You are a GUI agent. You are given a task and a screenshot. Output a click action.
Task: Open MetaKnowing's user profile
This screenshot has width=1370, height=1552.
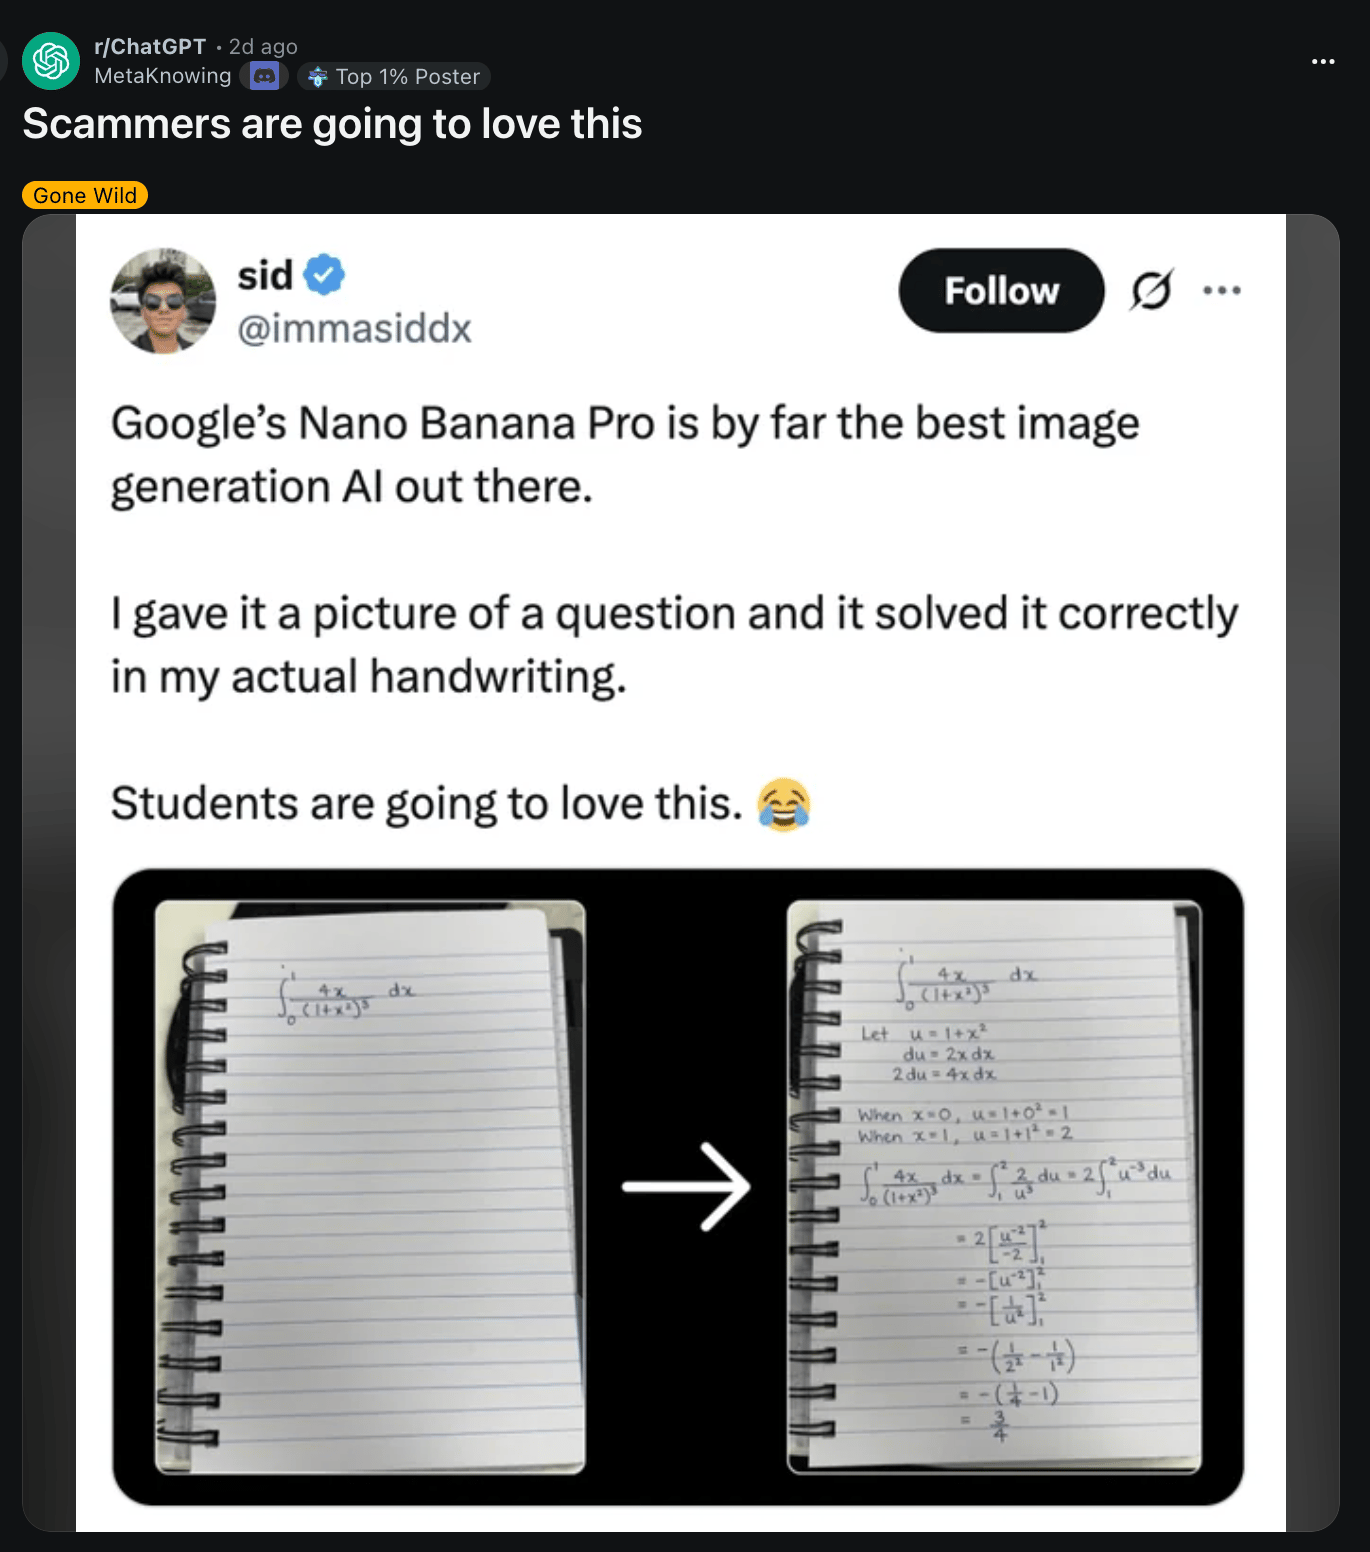point(162,76)
